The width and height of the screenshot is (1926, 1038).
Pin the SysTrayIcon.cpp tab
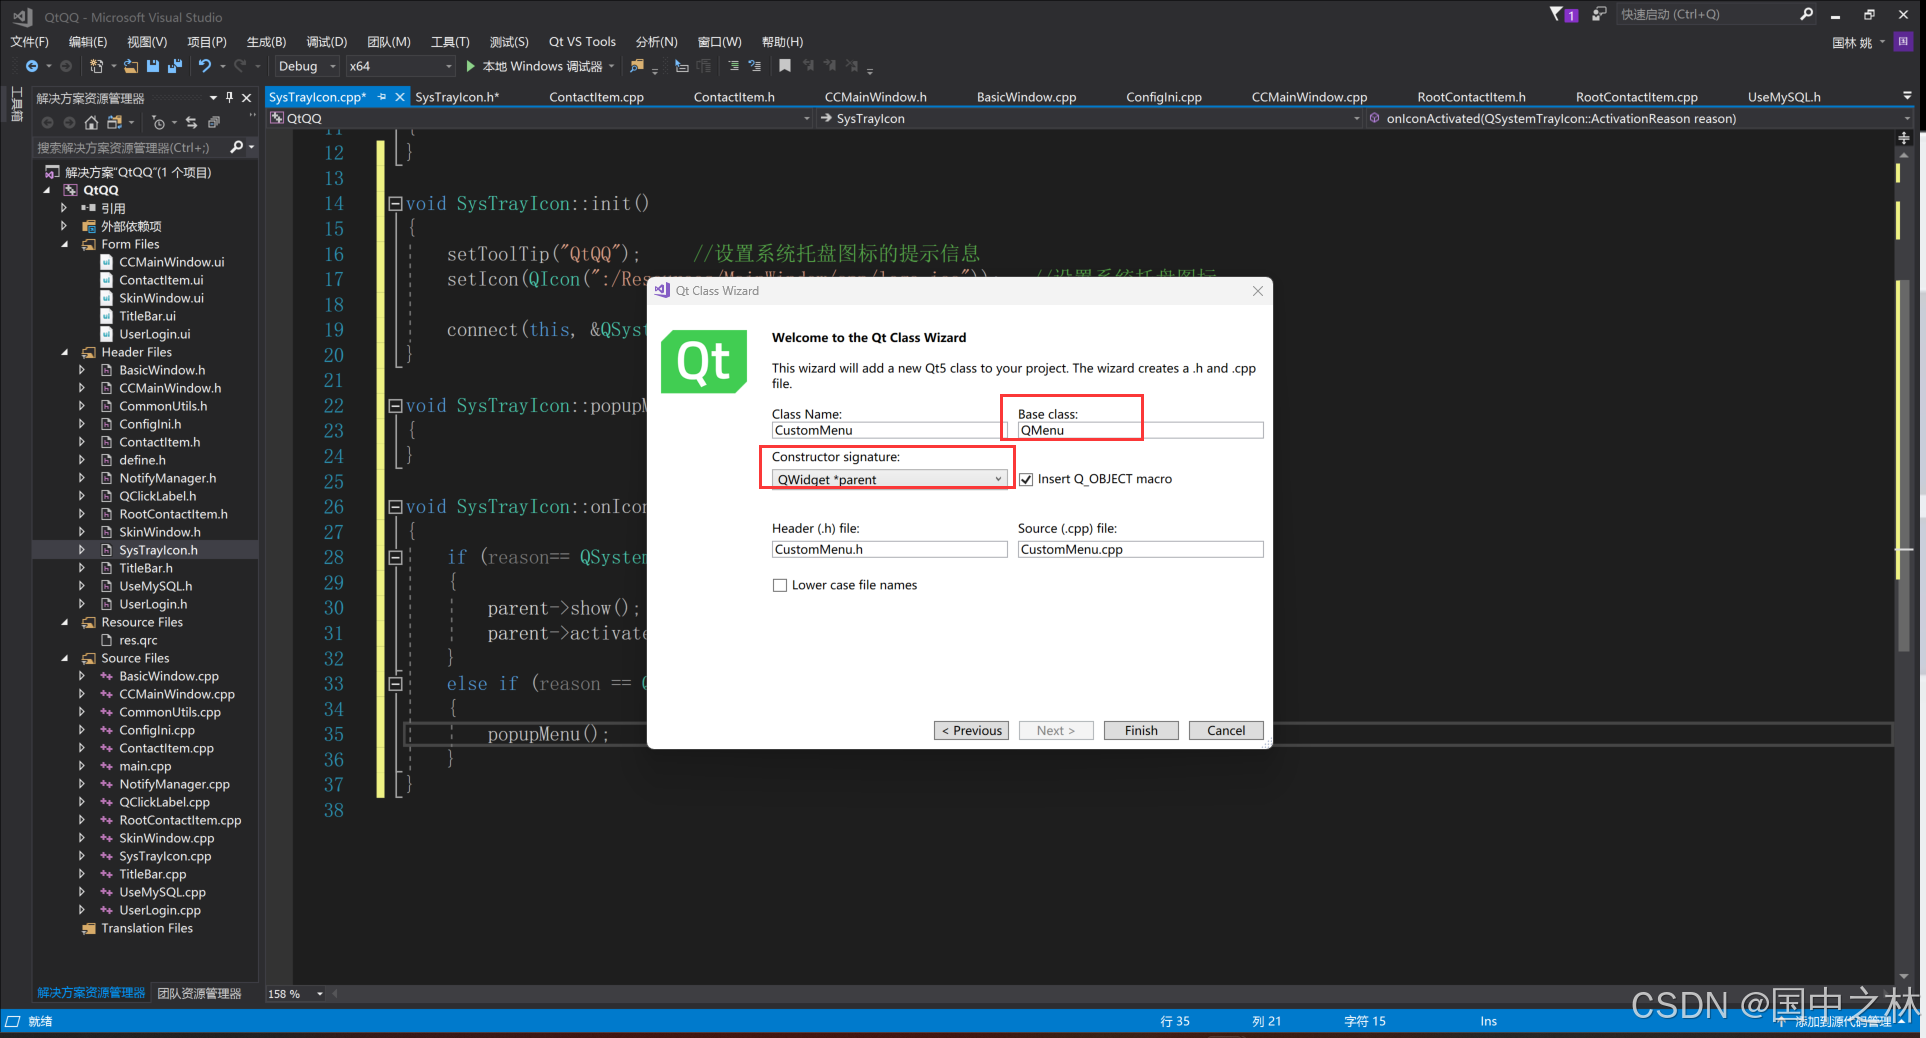[382, 97]
